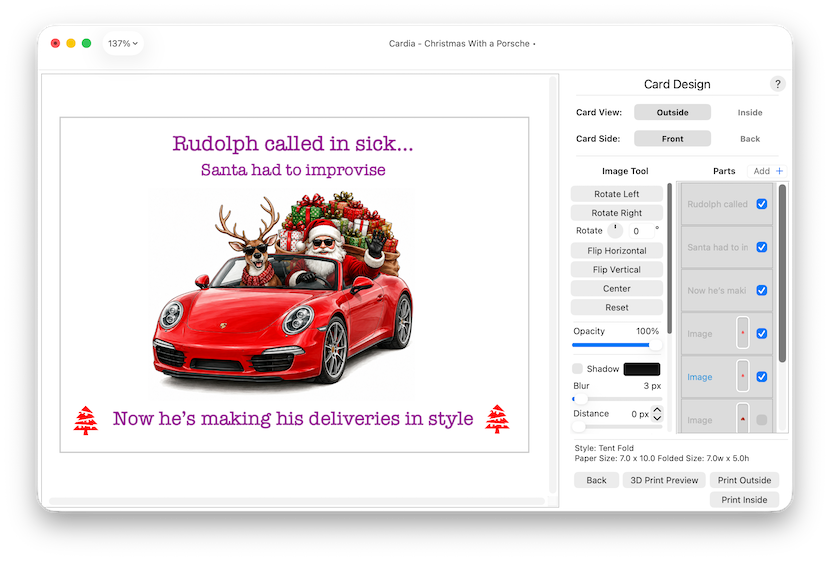
Task: Select the first Image part thumbnail
Action: tap(743, 333)
